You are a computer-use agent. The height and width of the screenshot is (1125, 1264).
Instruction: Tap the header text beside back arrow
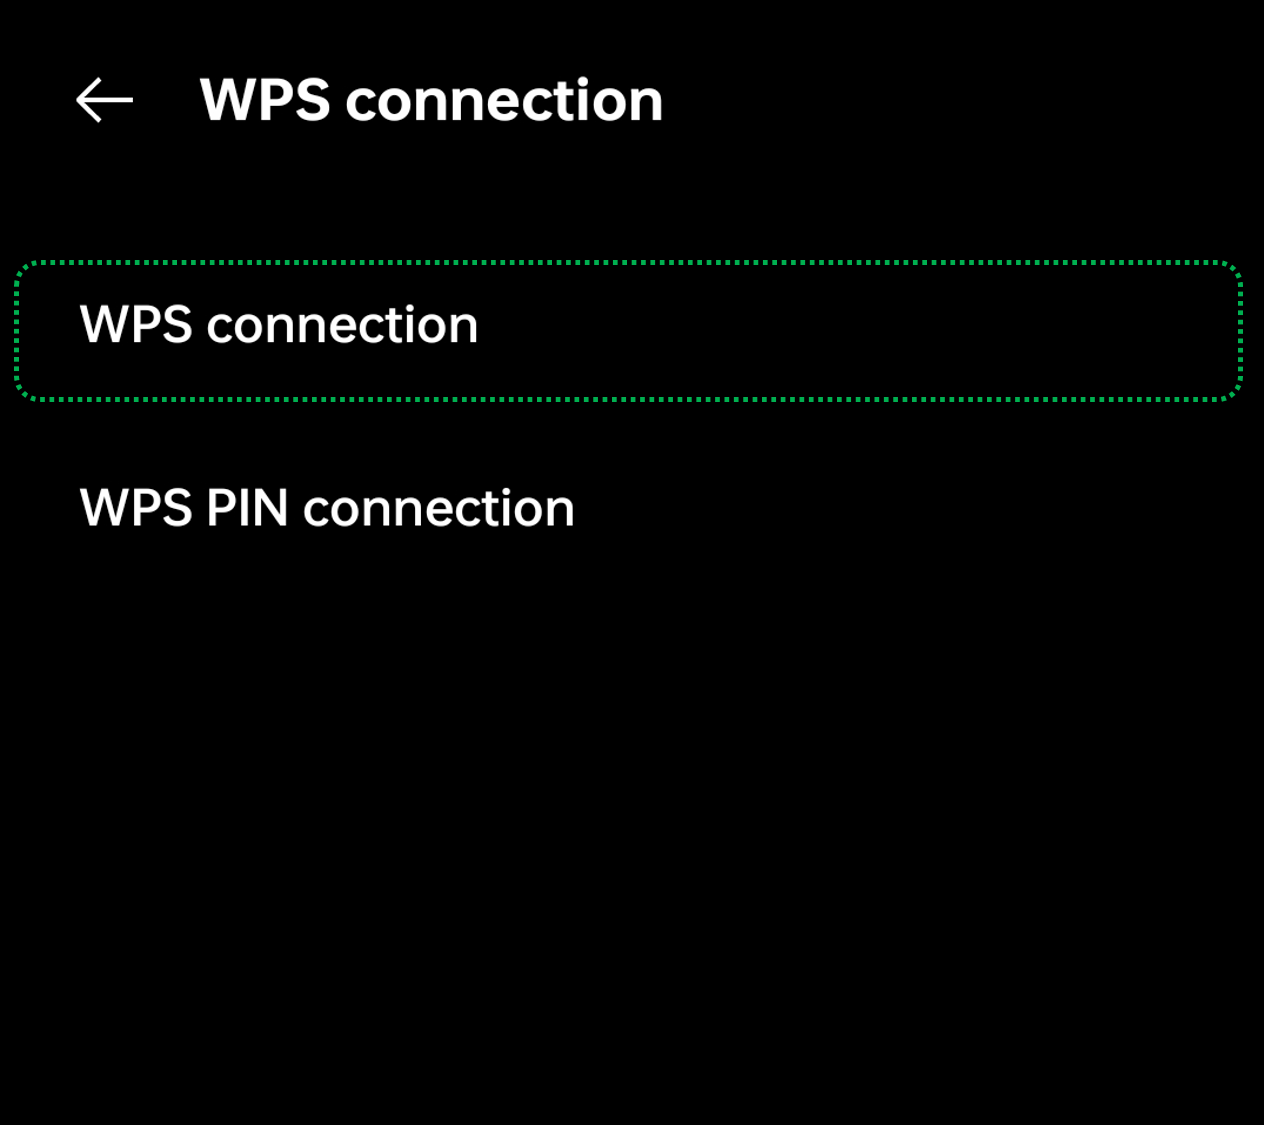[x=431, y=100]
